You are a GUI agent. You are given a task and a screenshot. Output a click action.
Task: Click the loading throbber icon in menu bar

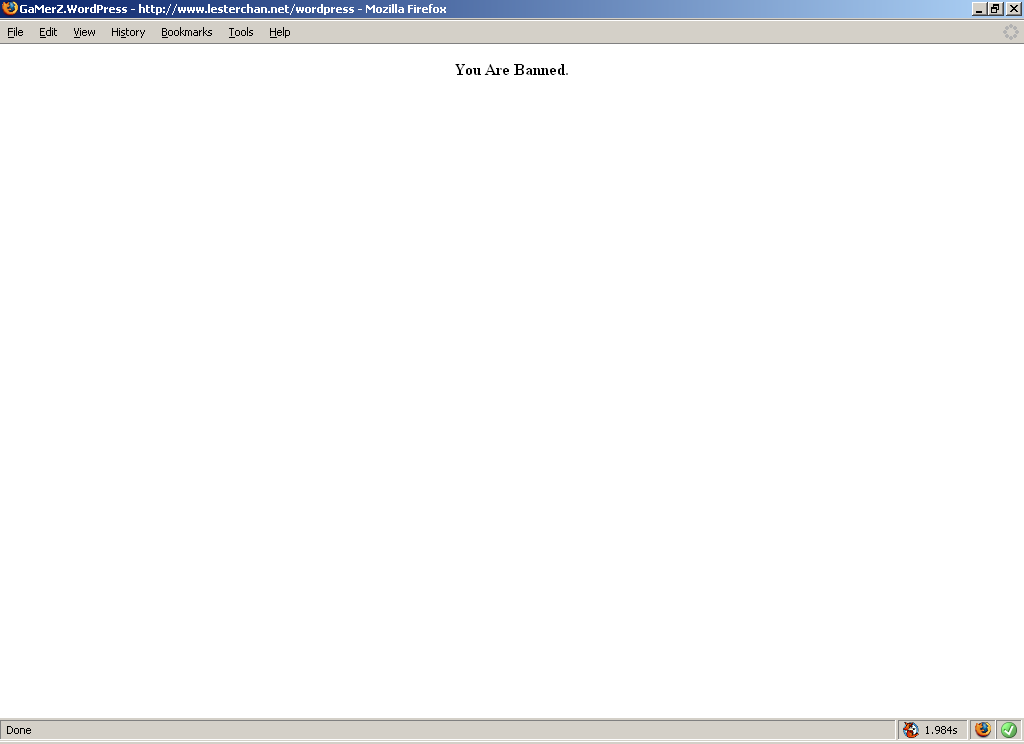tap(1010, 32)
